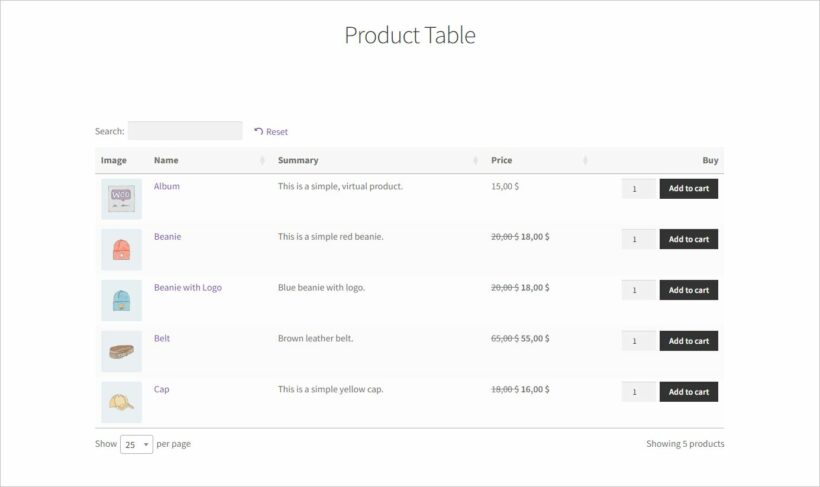Viewport: 820px width, 487px height.
Task: Click the Image column header
Action: pos(113,161)
